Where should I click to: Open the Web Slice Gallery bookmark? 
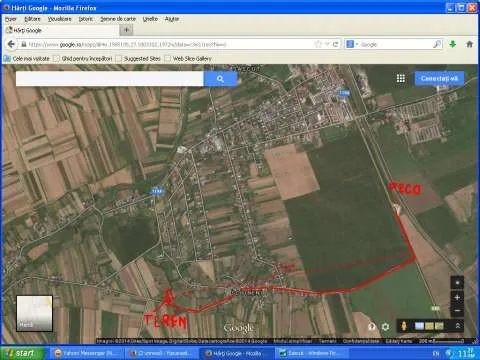coord(188,59)
